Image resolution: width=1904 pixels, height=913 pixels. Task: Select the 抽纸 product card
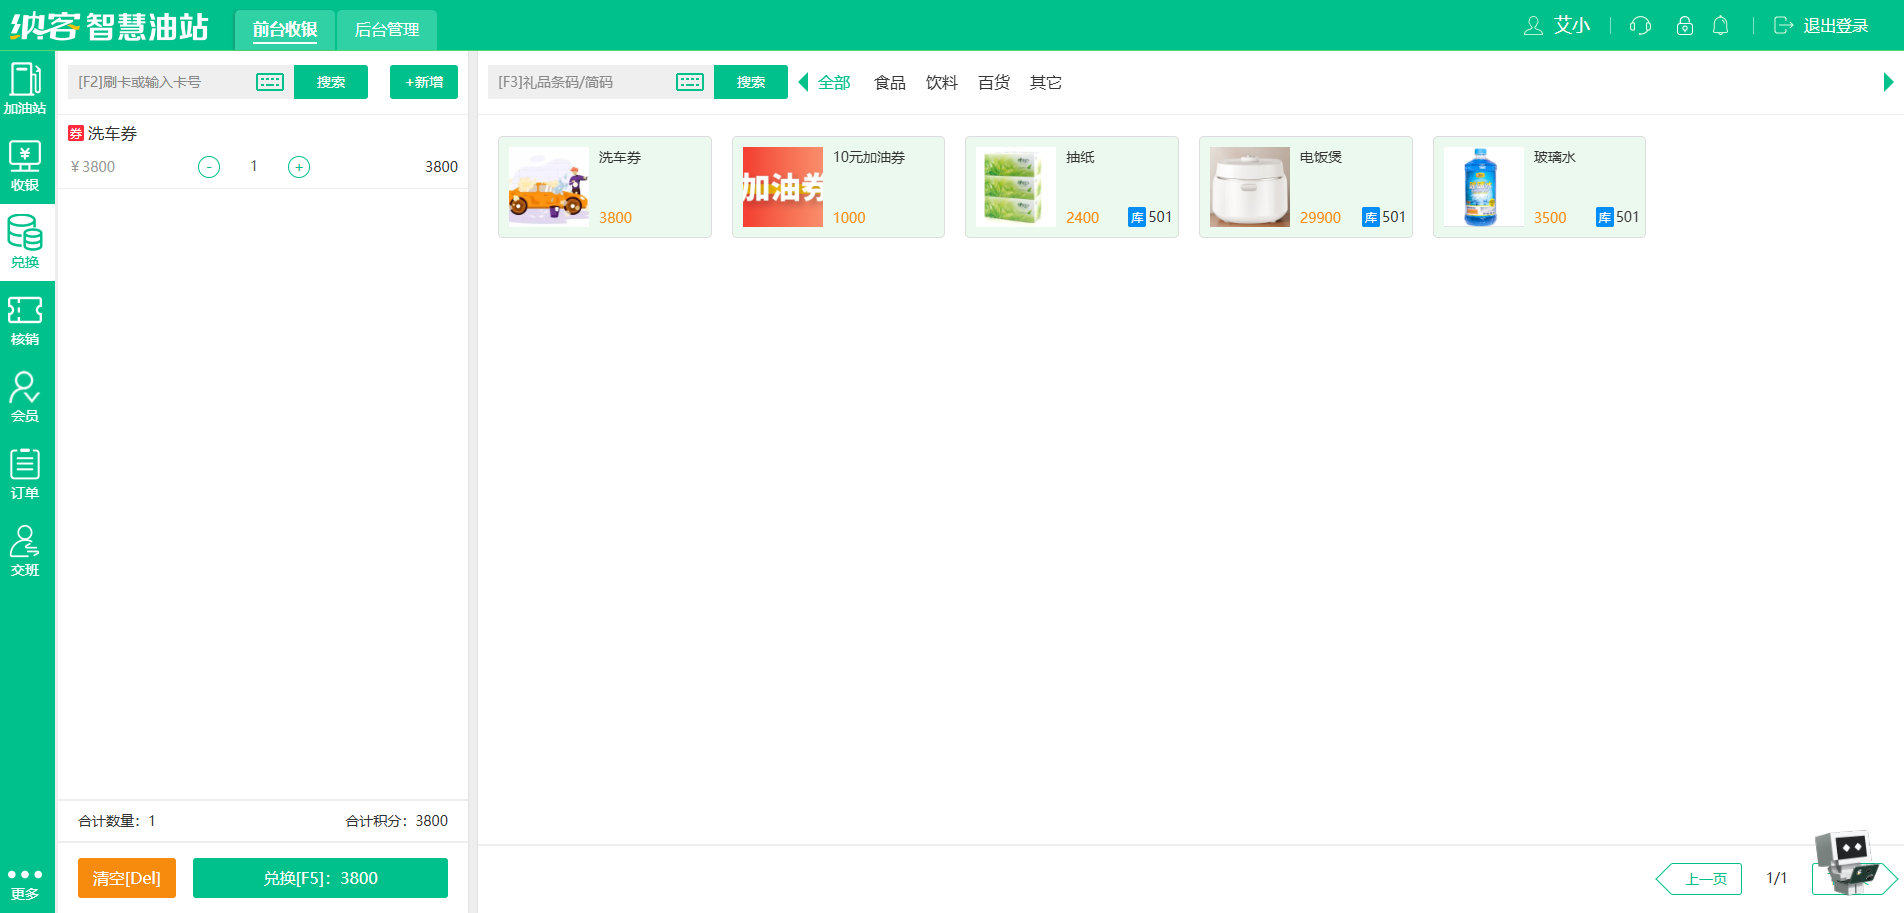pyautogui.click(x=1072, y=187)
